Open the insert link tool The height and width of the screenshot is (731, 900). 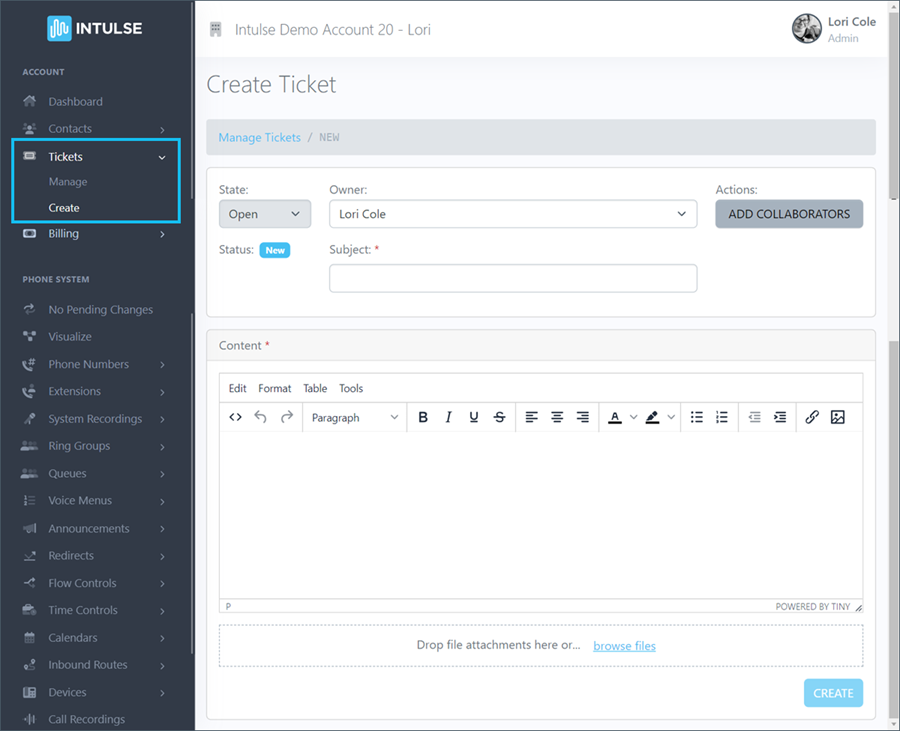[x=812, y=417]
